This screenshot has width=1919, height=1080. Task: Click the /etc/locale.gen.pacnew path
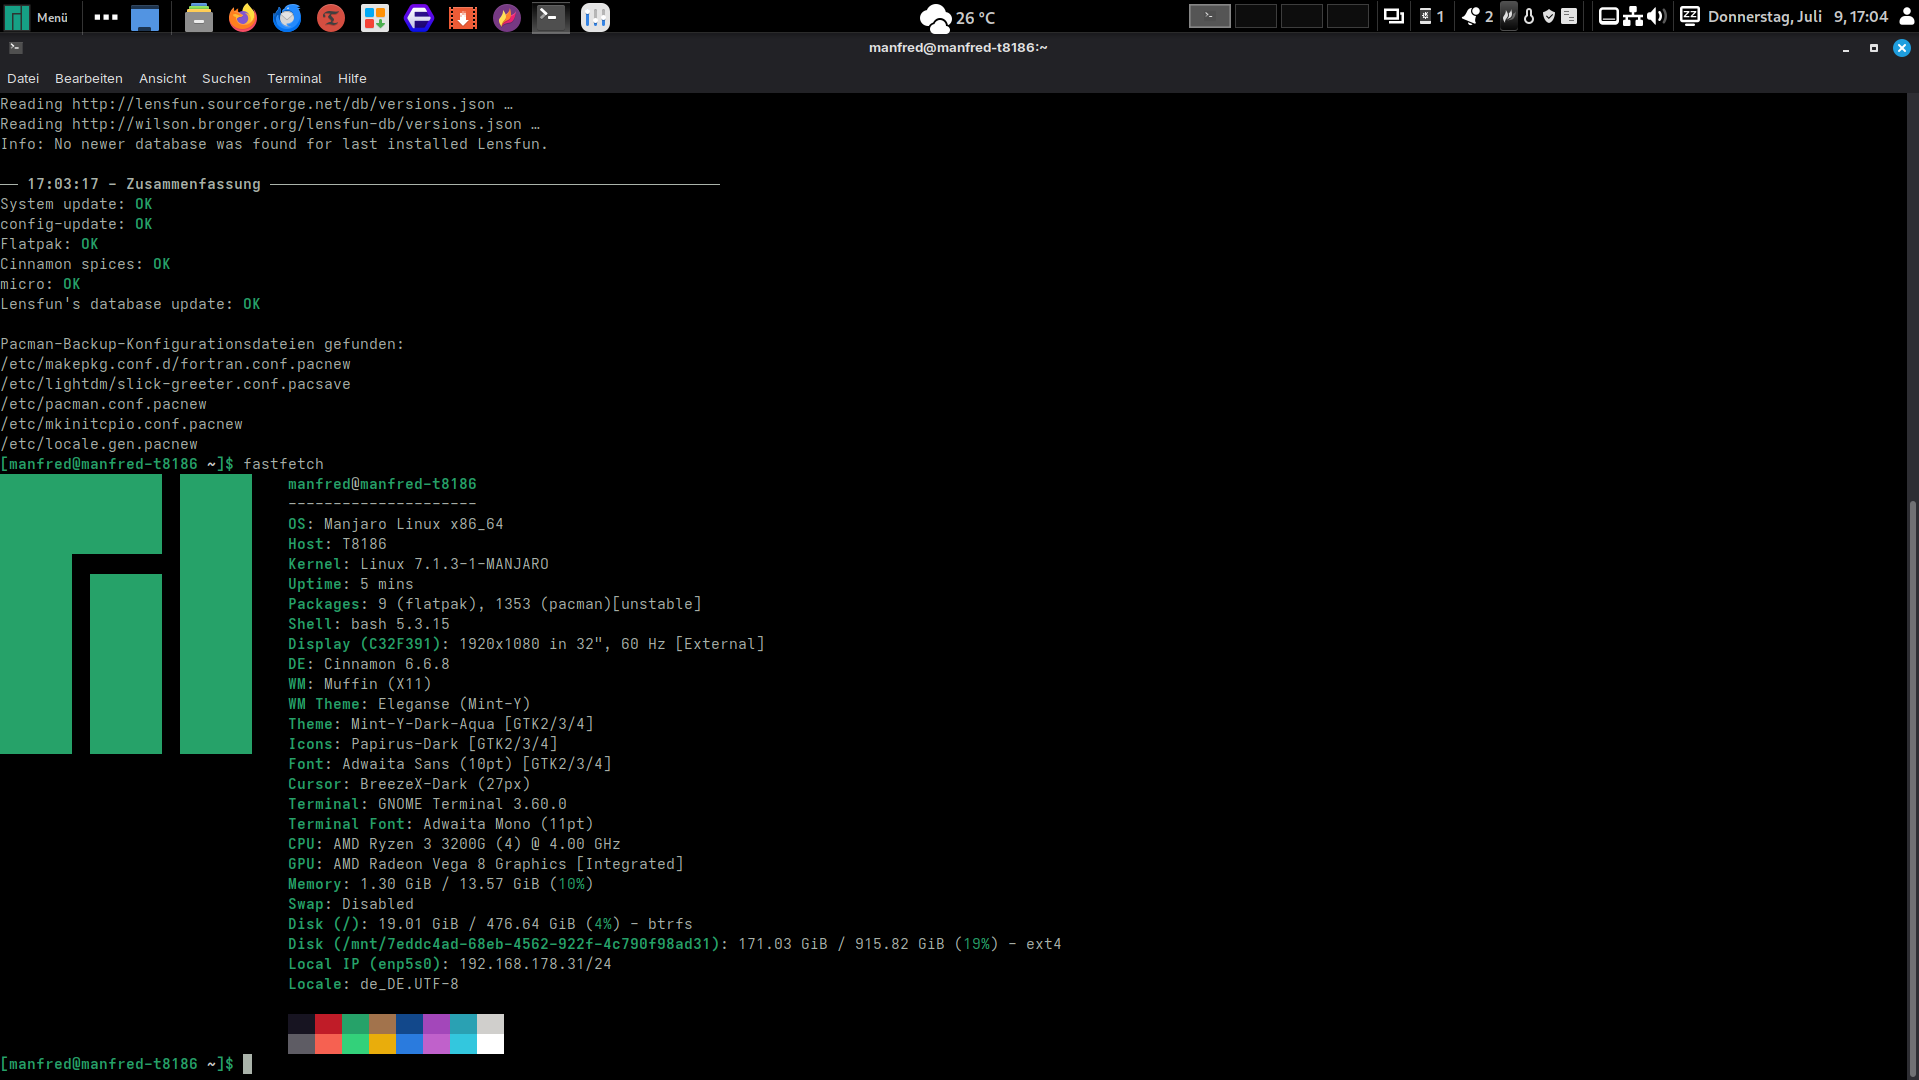point(99,444)
